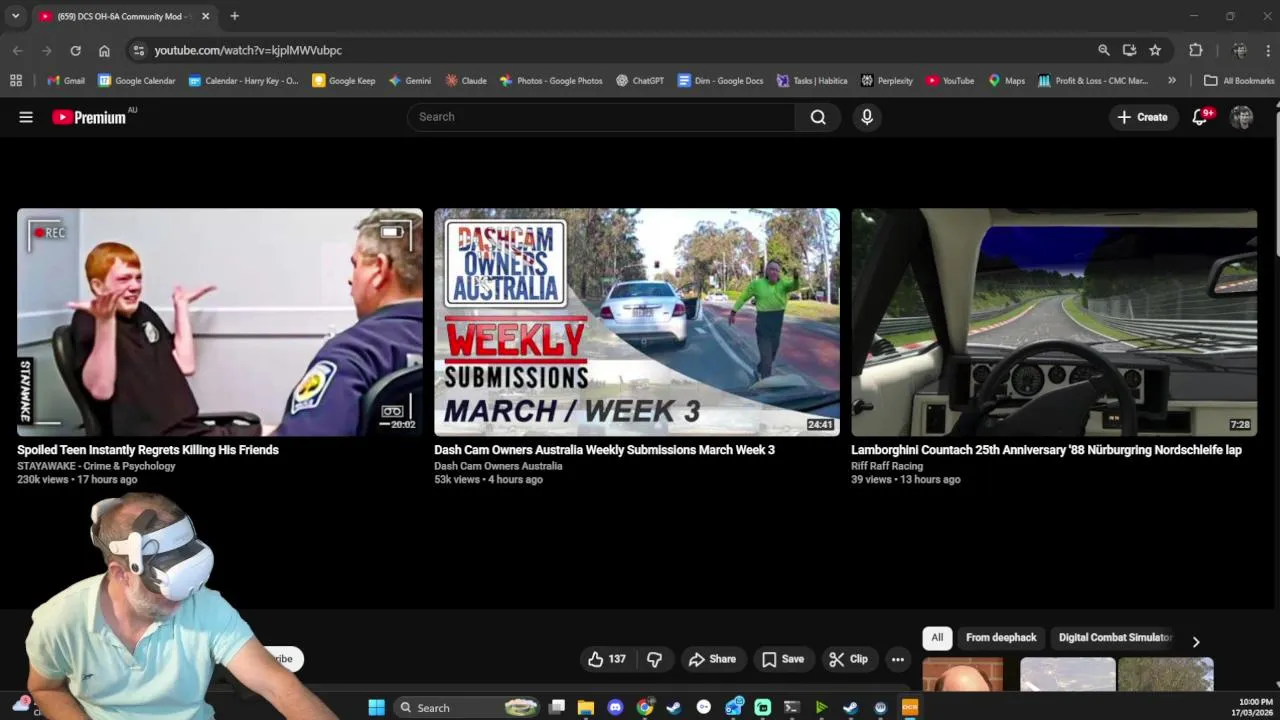Screen dimensions: 1280x720
Task: Reload the page in Chrome
Action: (75, 50)
